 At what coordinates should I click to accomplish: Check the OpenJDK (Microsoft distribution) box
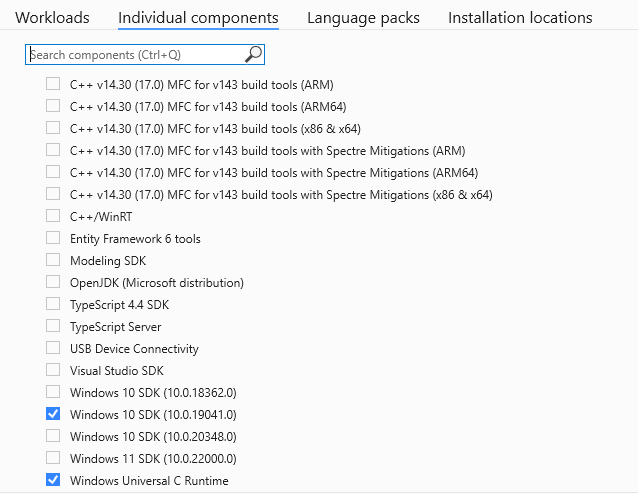tap(53, 282)
